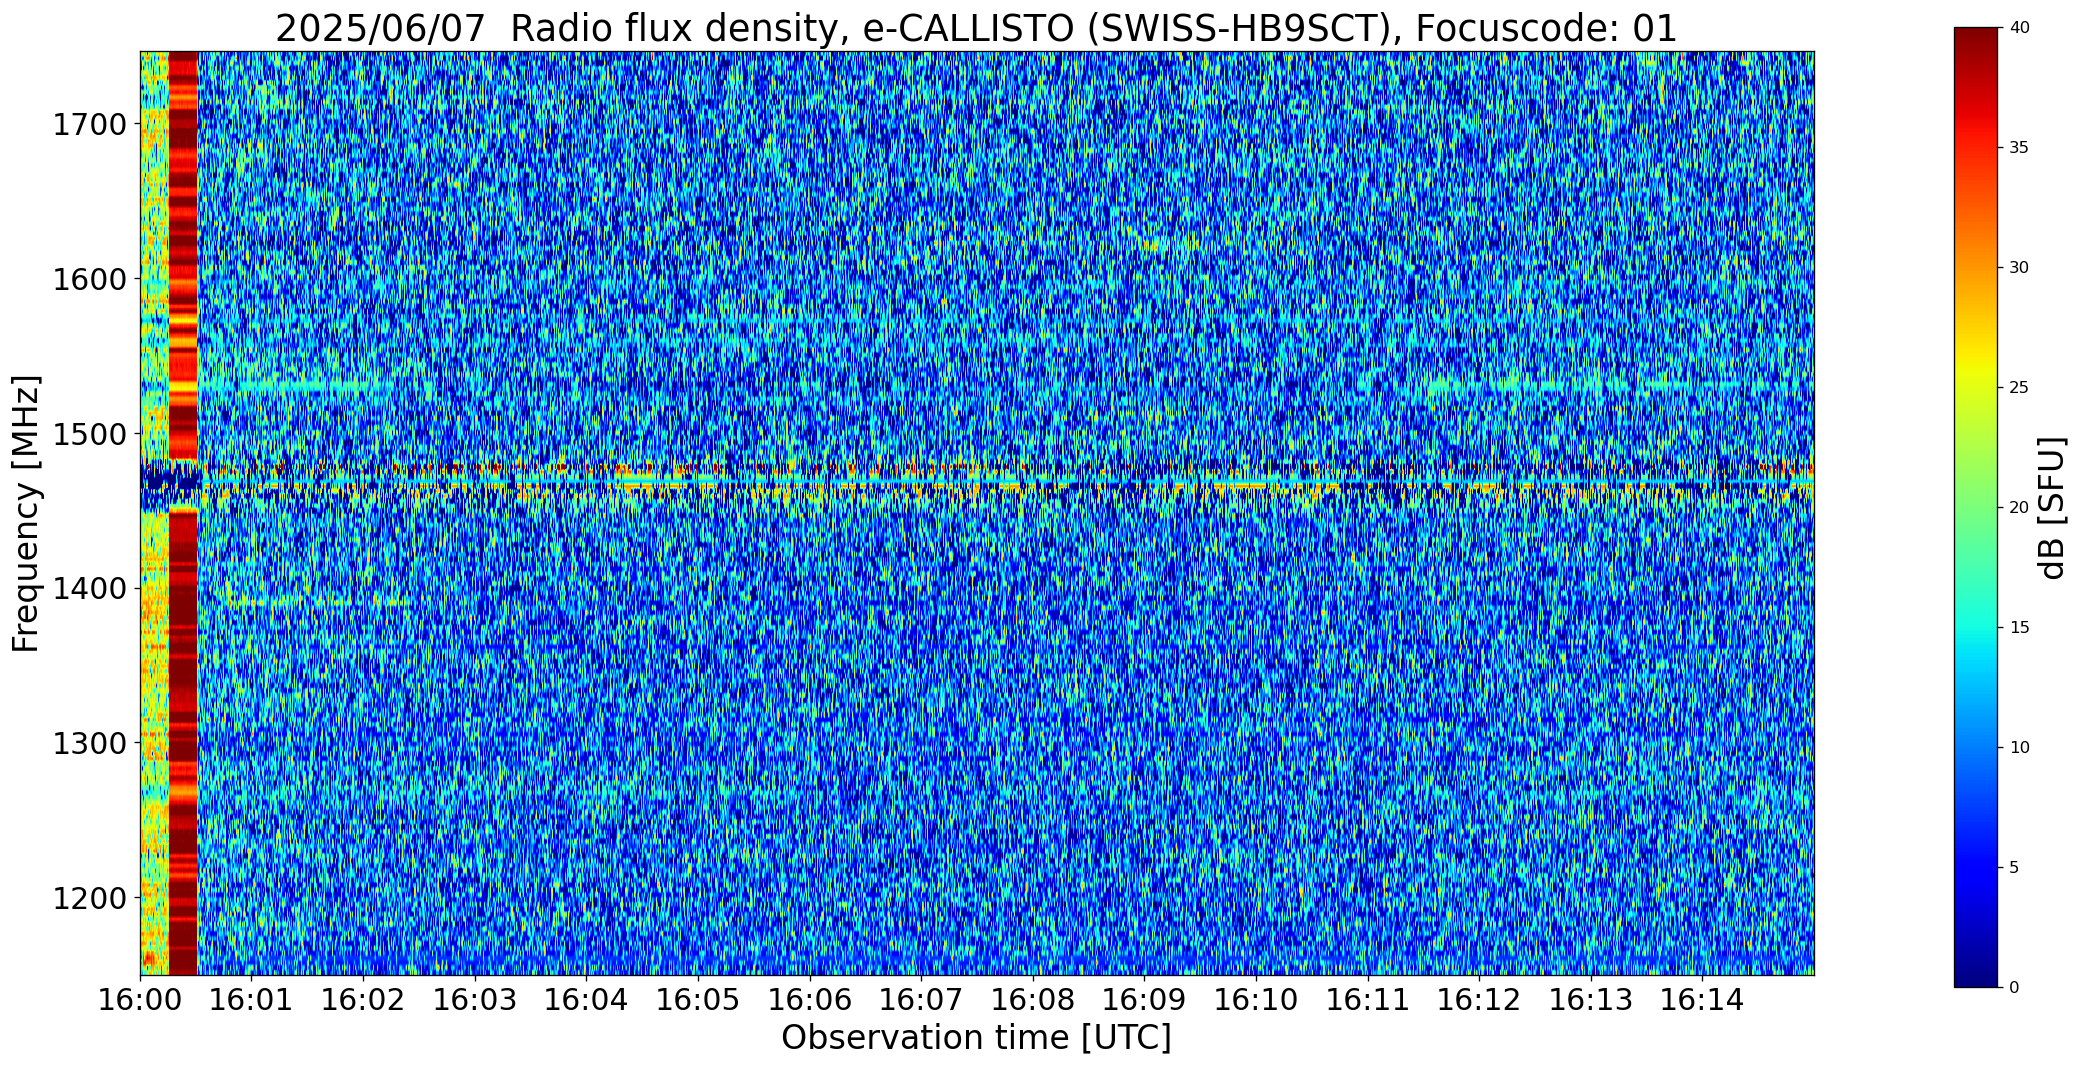Click the colorbar 20 tick label
Screen dimensions: 2082x1067
2019,508
